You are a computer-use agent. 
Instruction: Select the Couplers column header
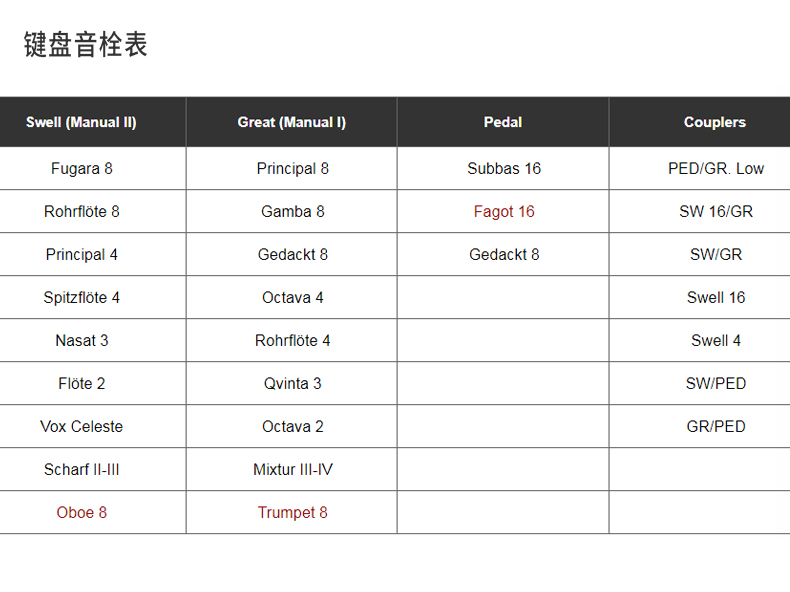tap(714, 122)
